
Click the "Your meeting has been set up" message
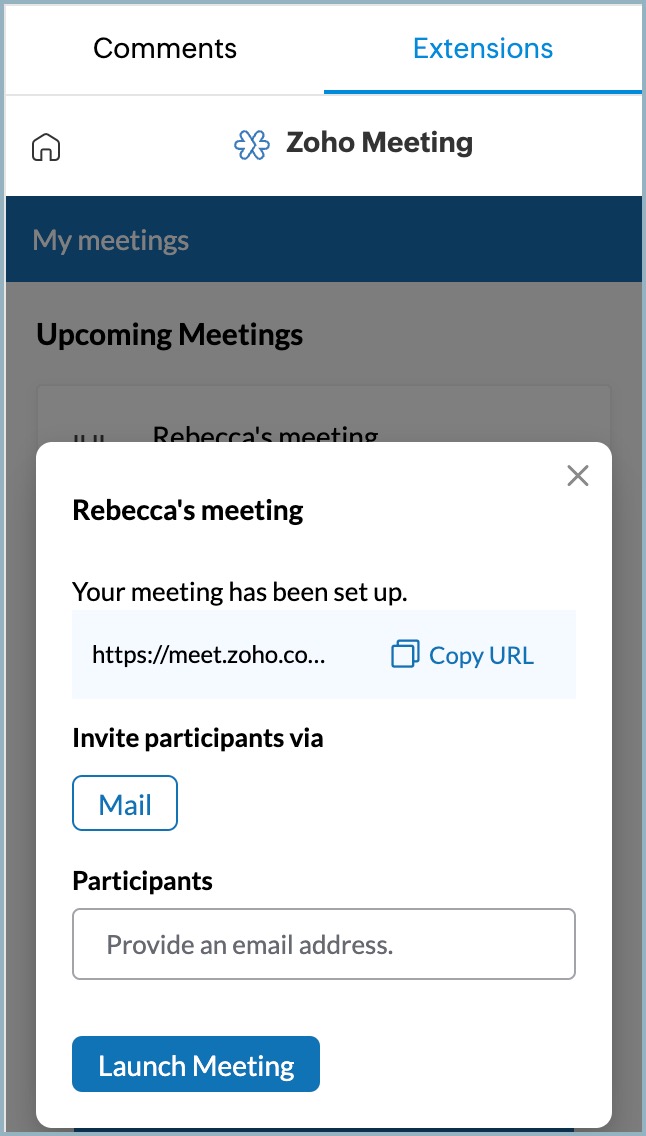click(240, 591)
